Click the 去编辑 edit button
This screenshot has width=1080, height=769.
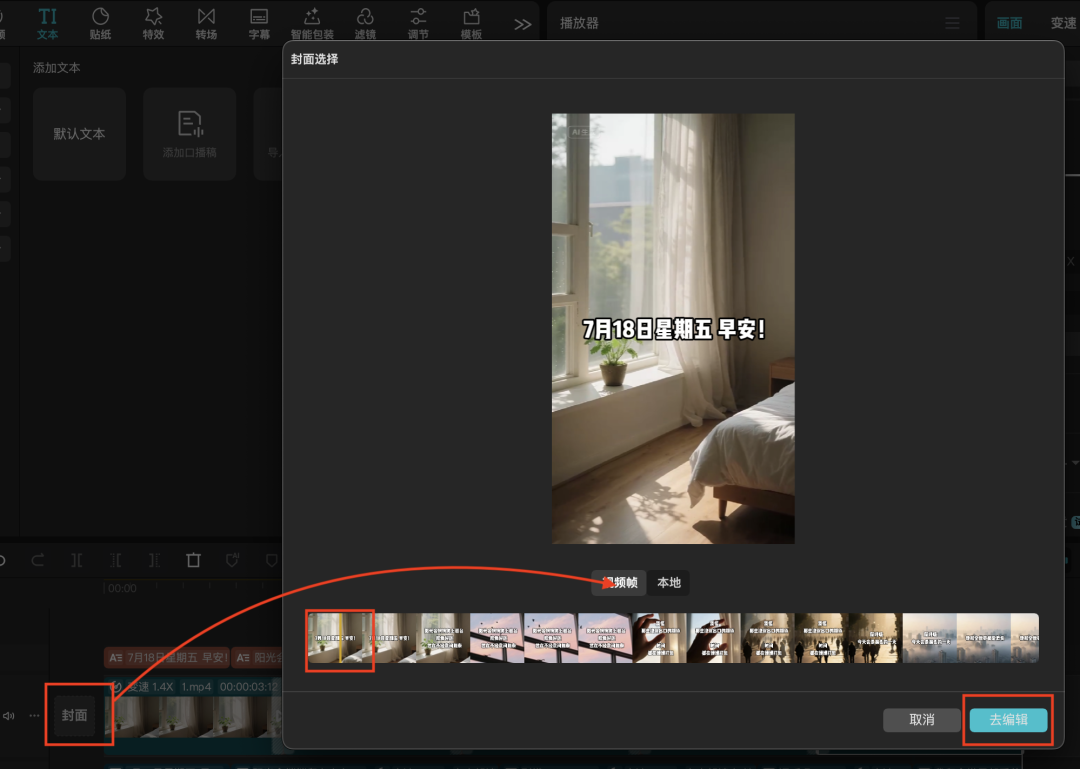point(1008,720)
